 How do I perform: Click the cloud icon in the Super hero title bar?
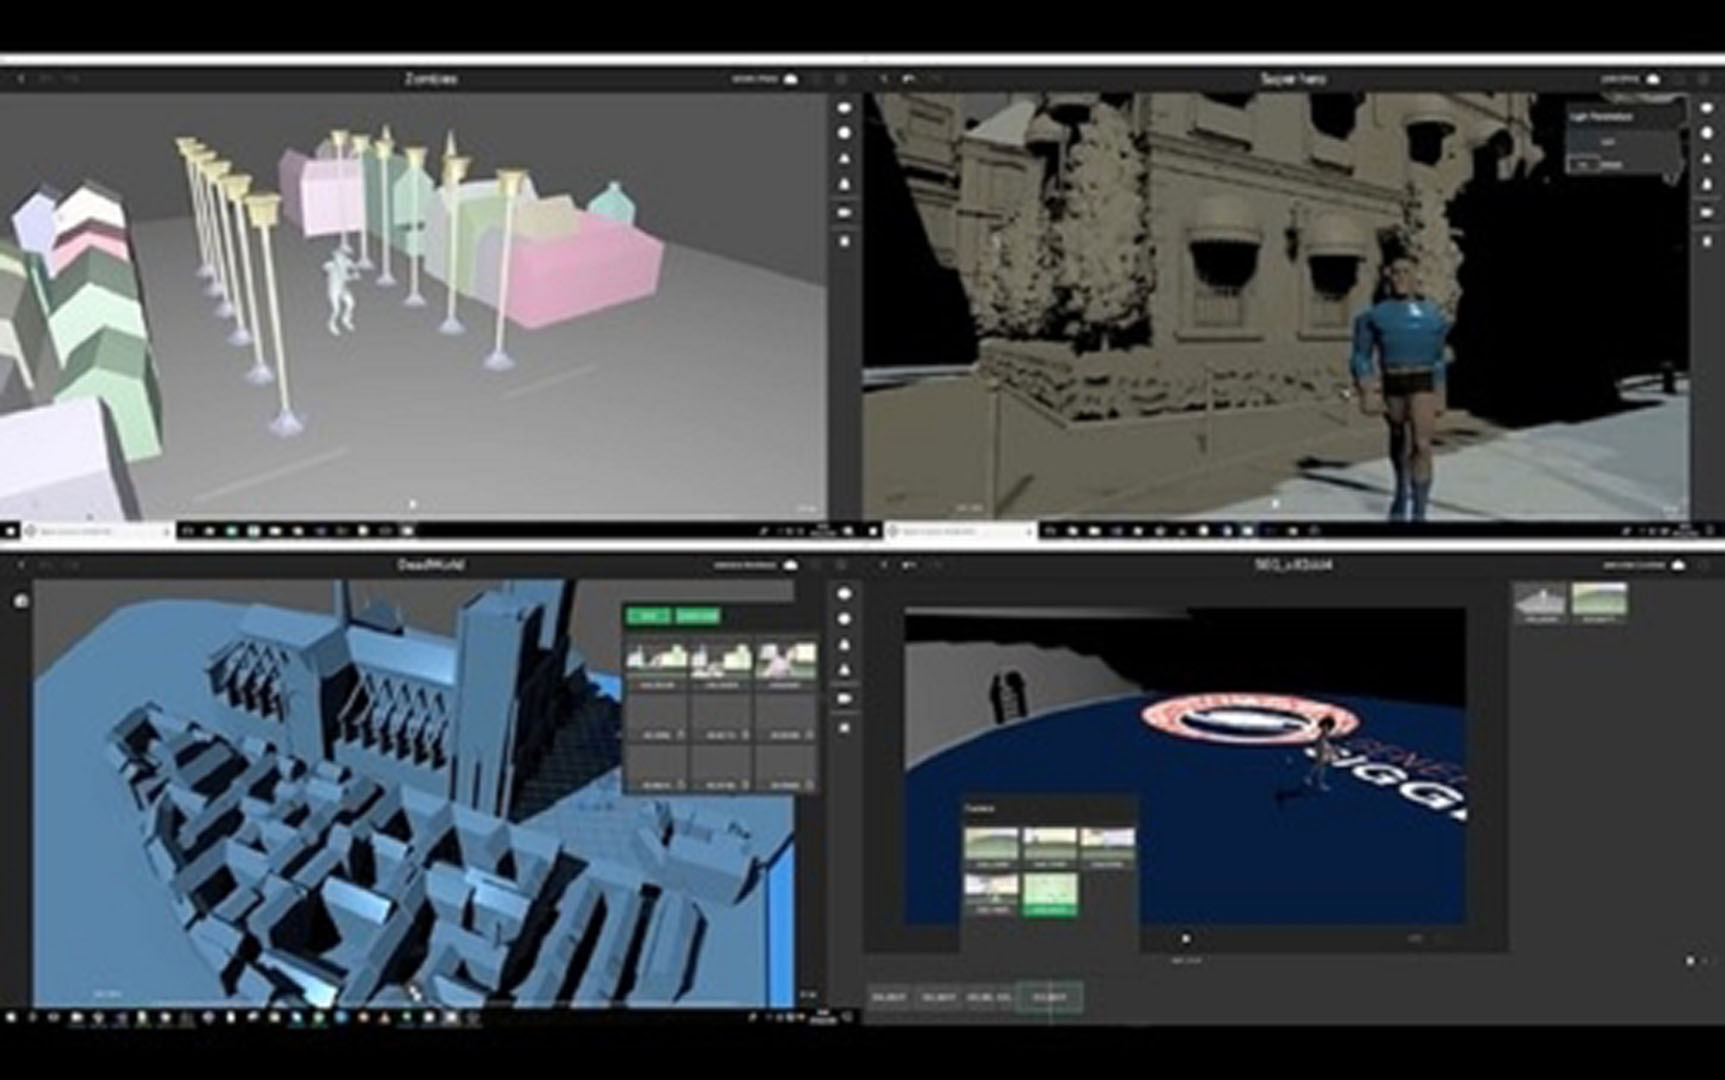pyautogui.click(x=1652, y=79)
